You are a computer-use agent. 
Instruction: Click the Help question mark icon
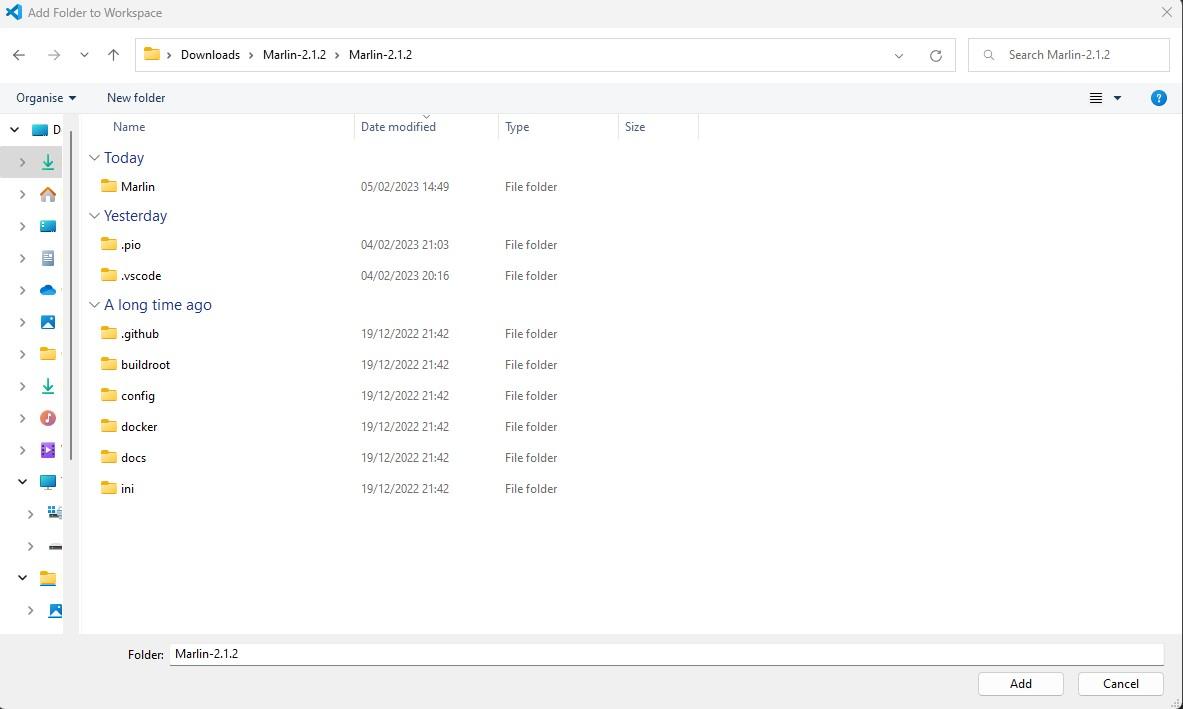coord(1158,97)
